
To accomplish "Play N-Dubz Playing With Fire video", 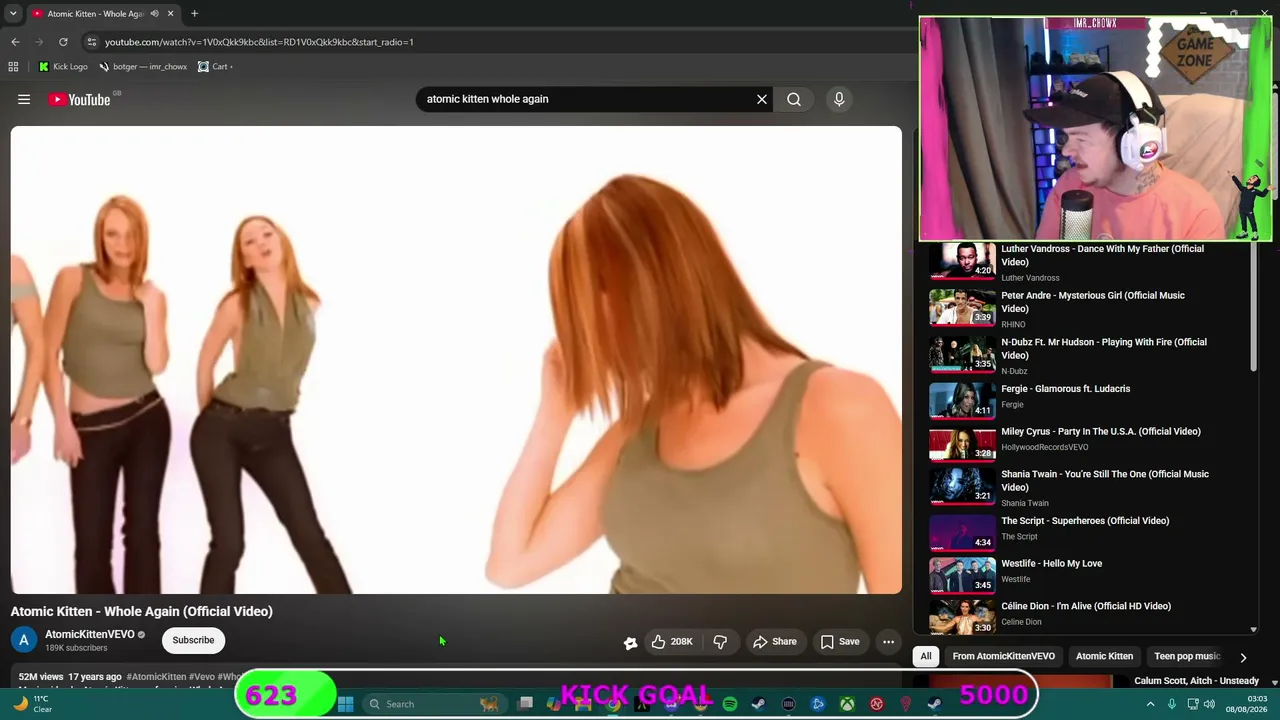I will 1104,349.
